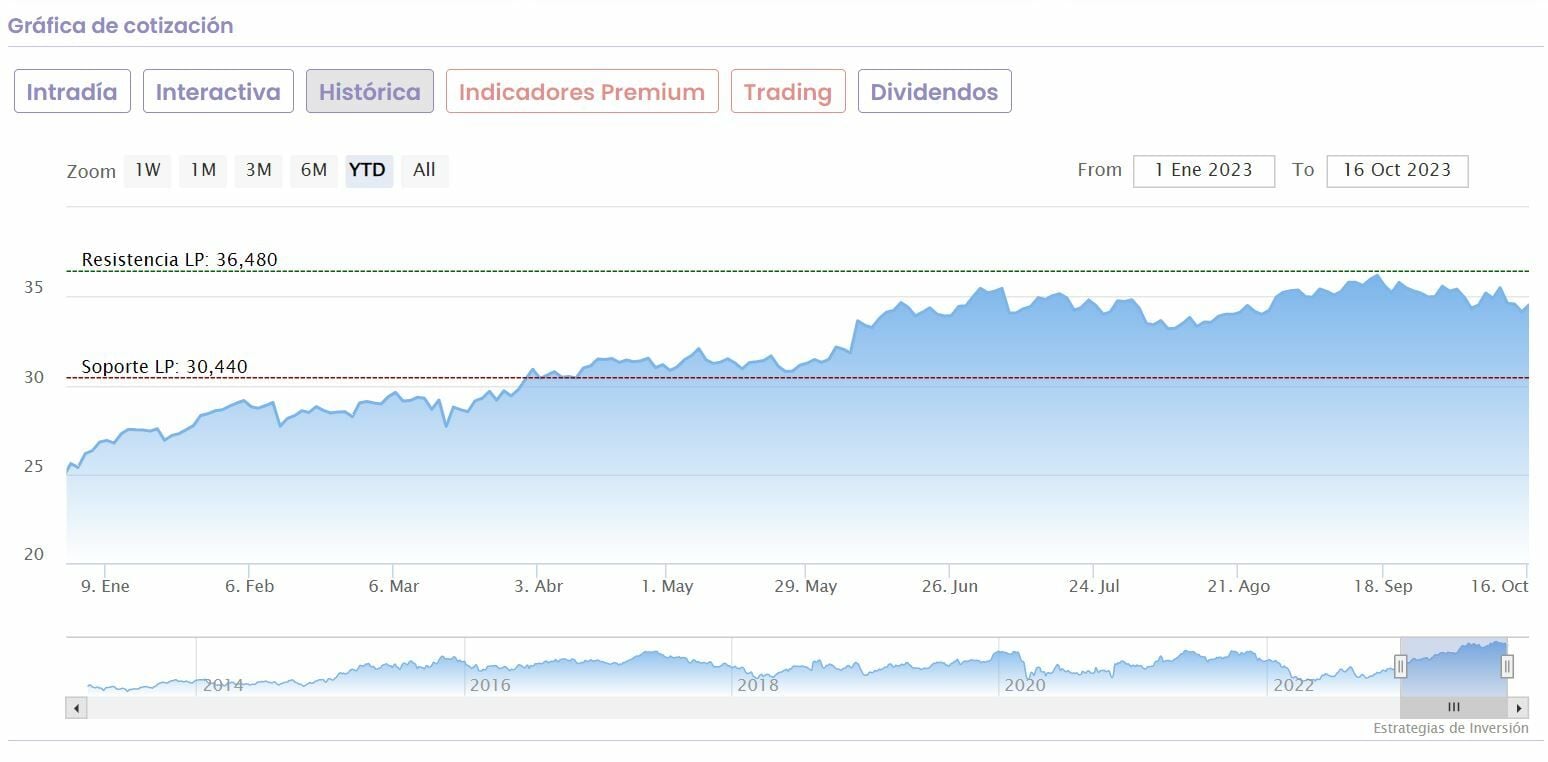Open the Intradía chart tab
This screenshot has width=1548, height=762.
coord(72,92)
